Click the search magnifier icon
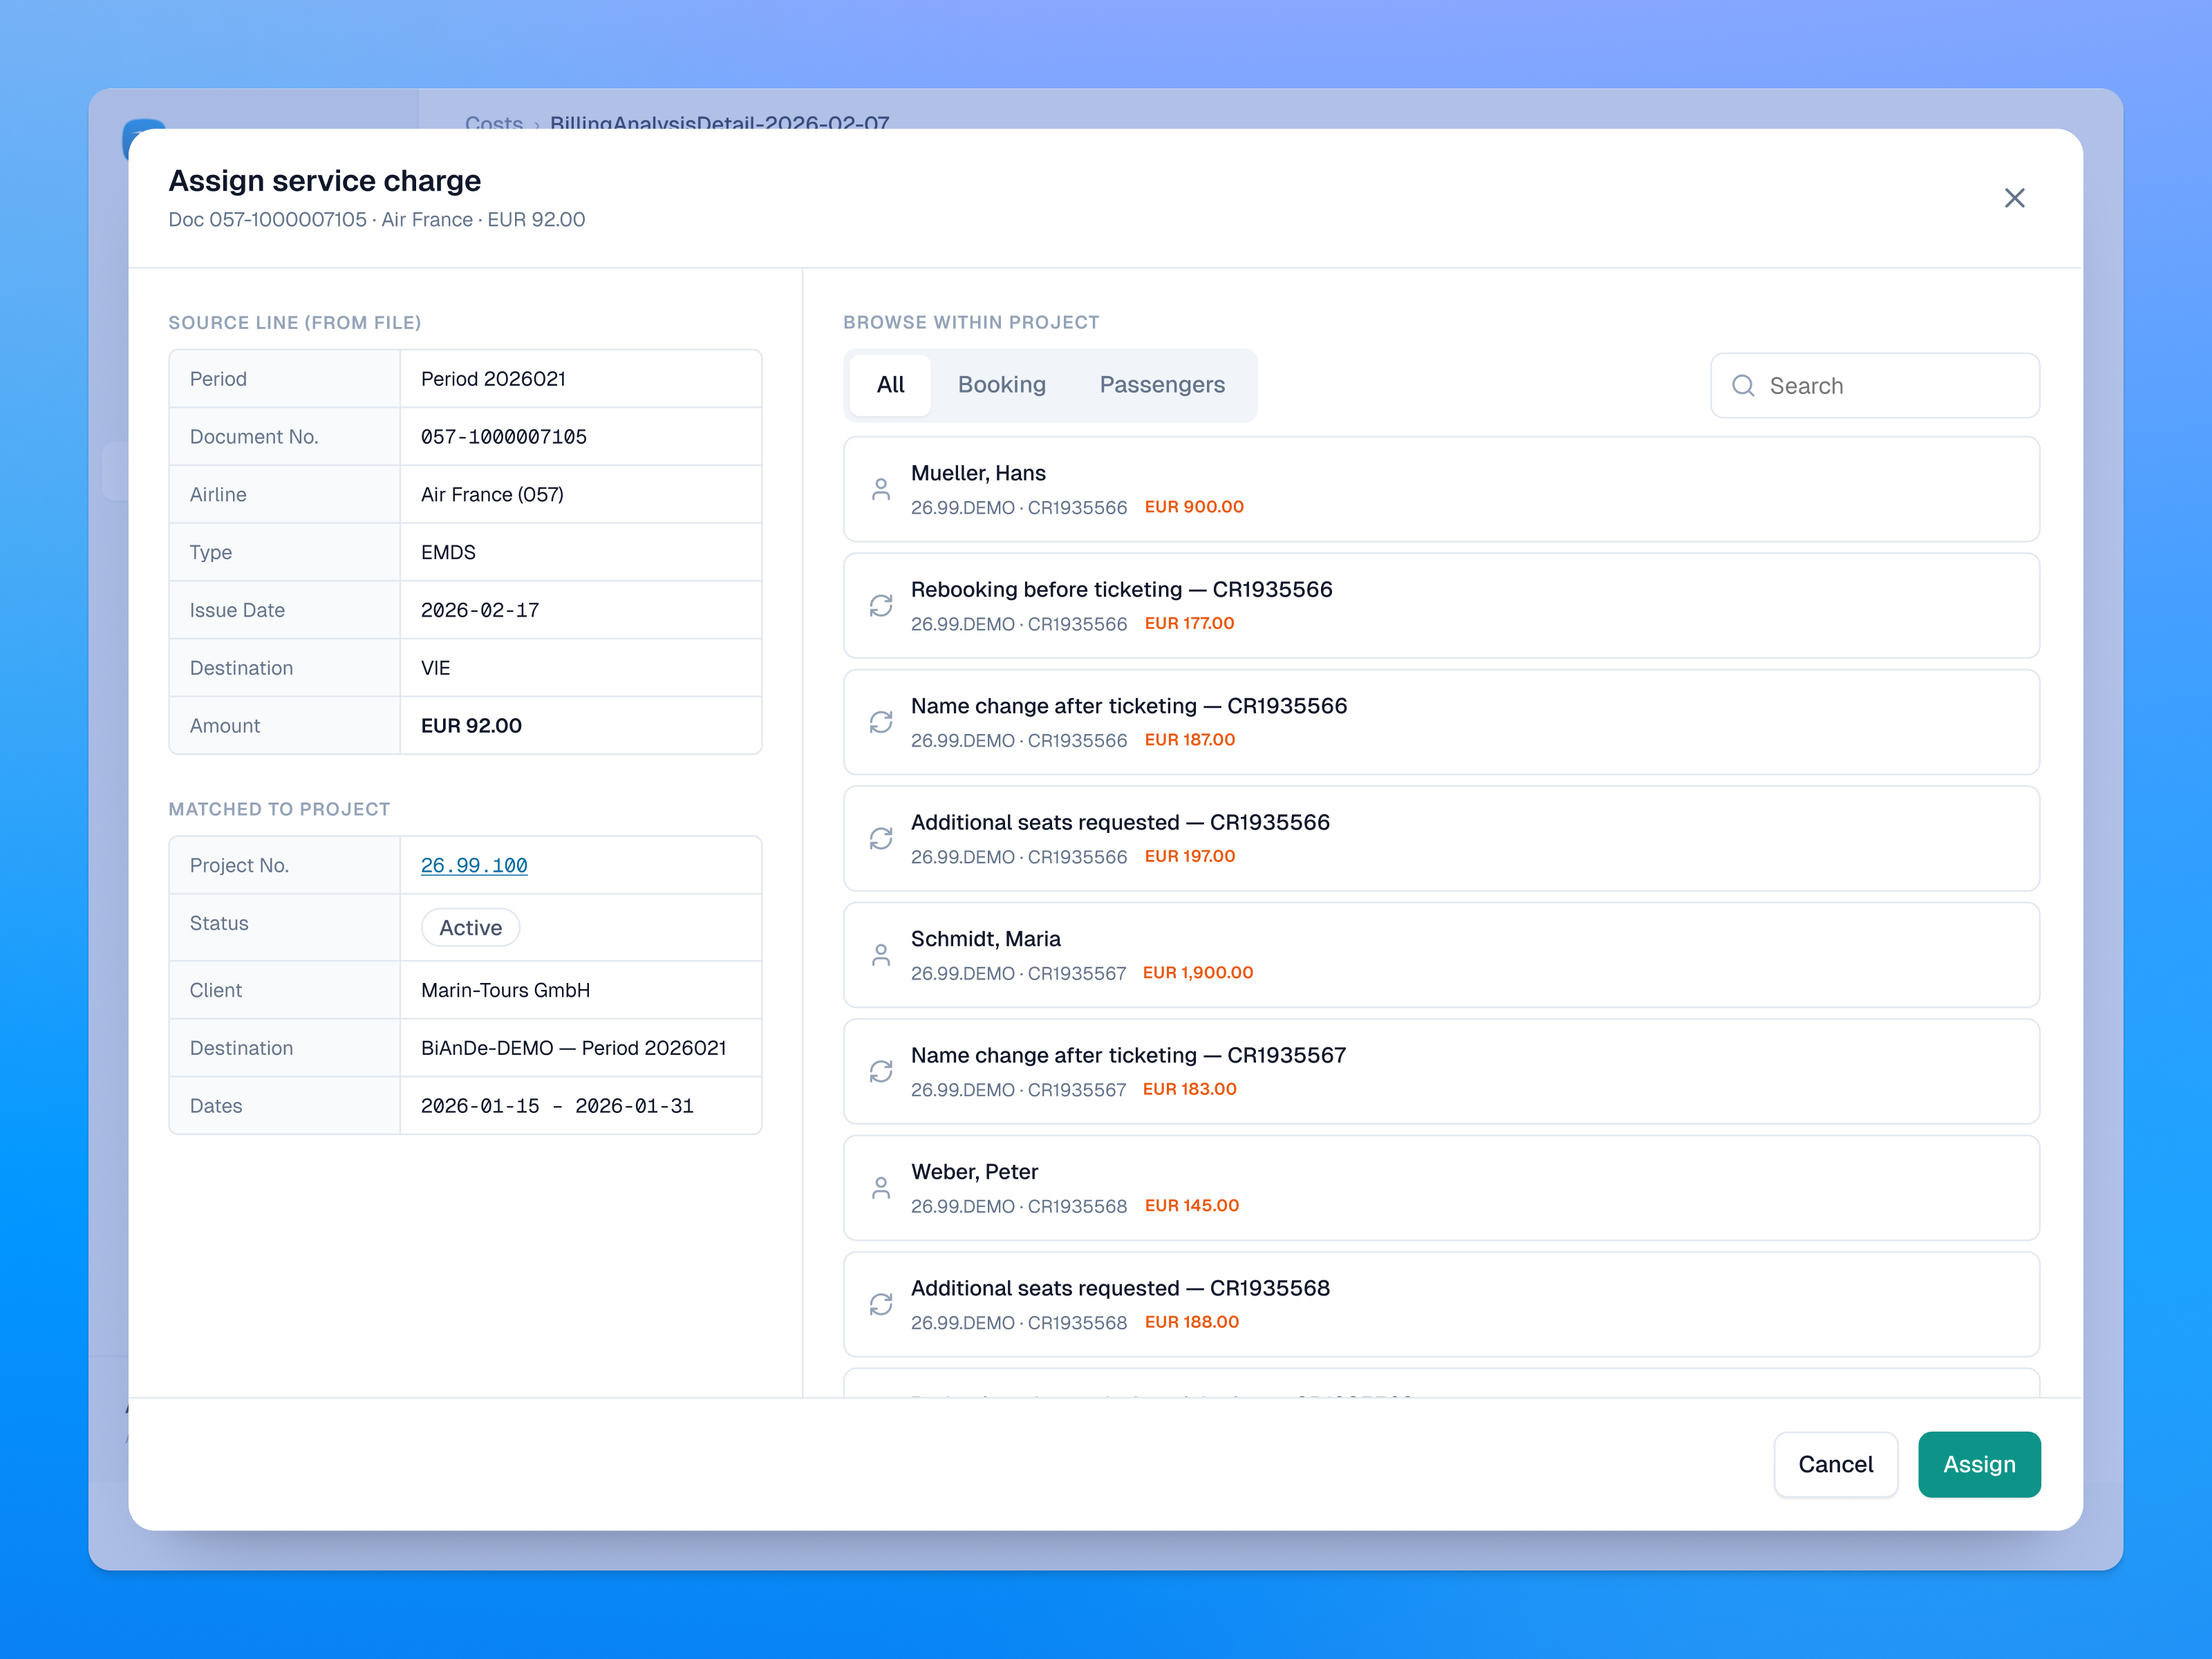 click(x=1743, y=386)
